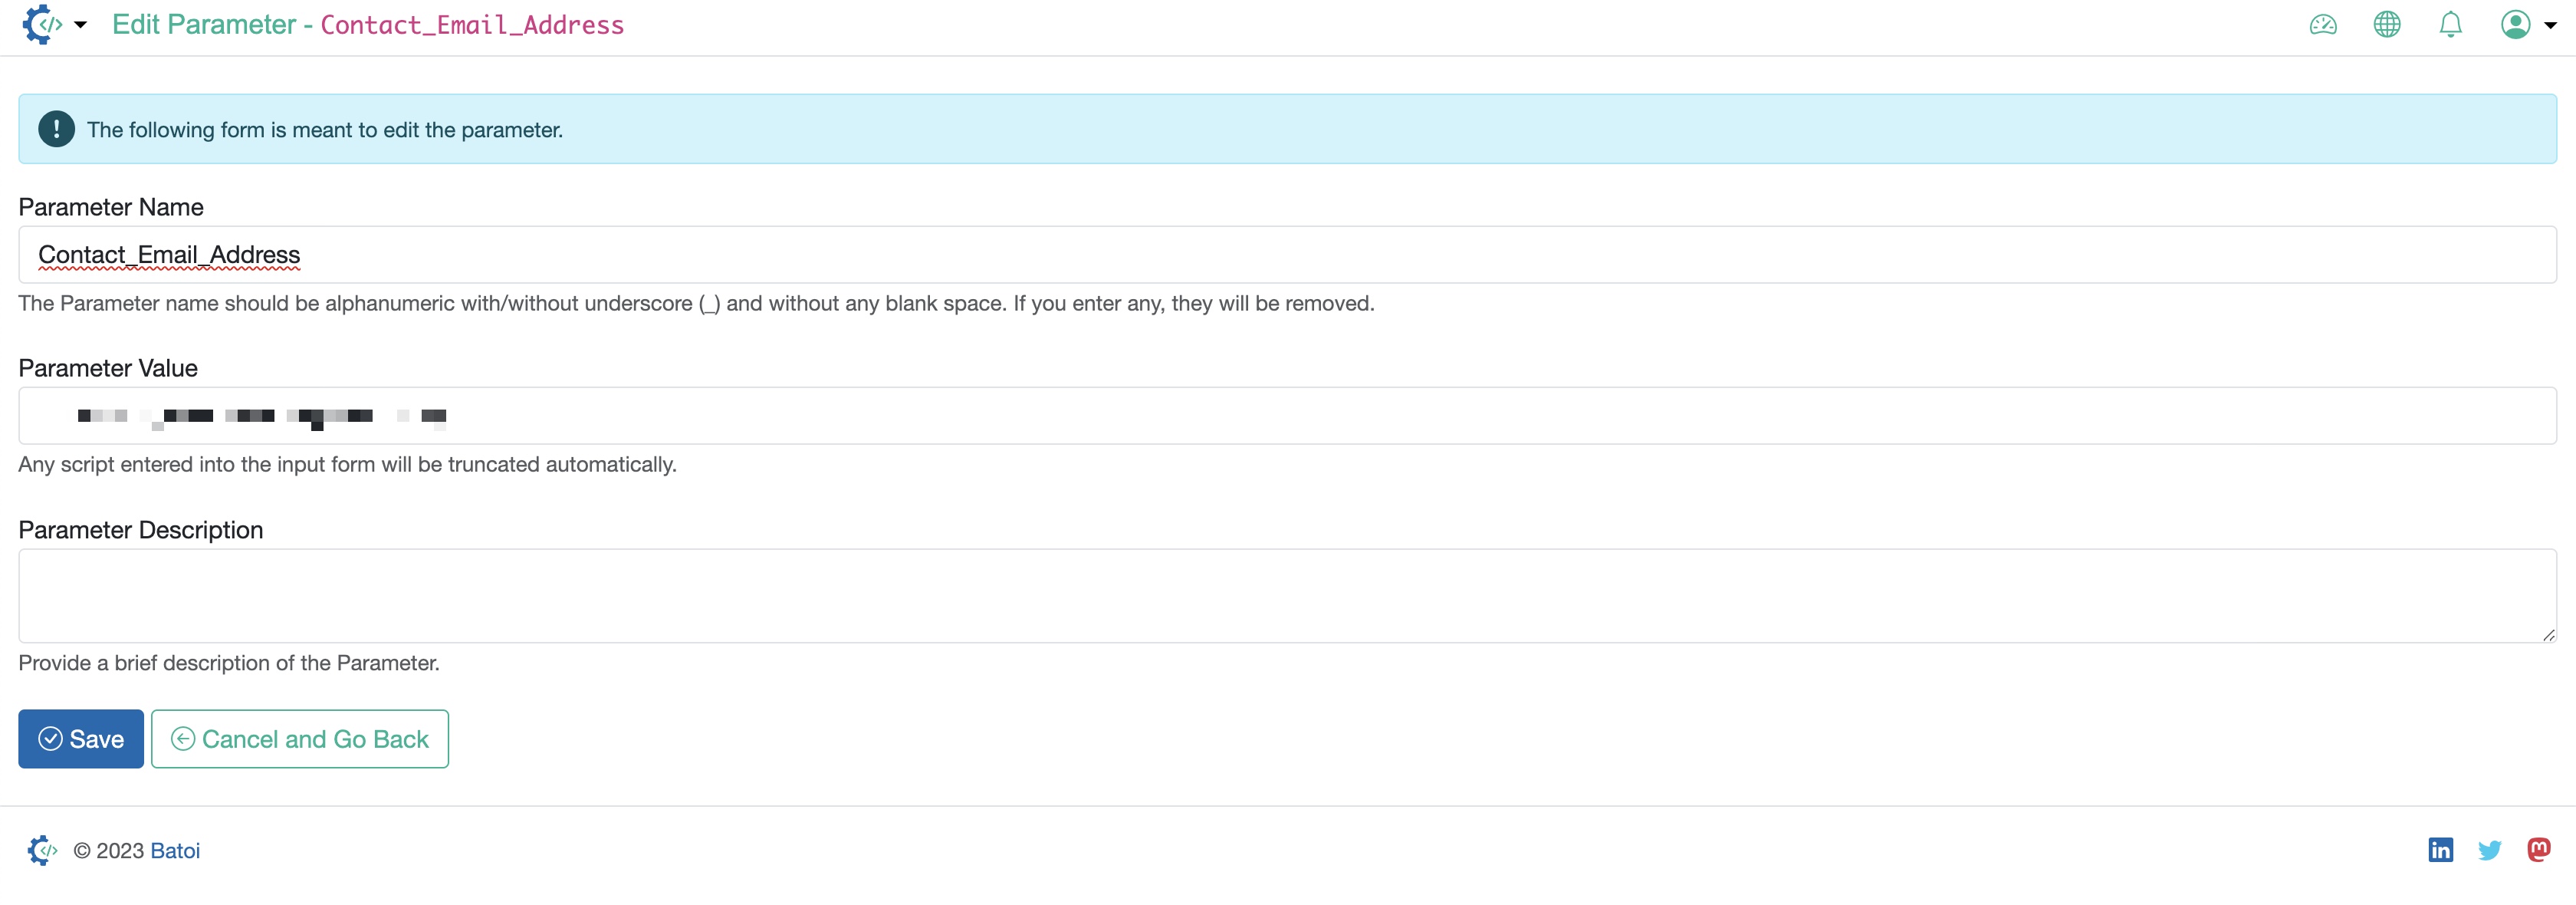Viewport: 2576px width, 905px height.
Task: Click 'Any script entered' help text
Action: pos(347,464)
